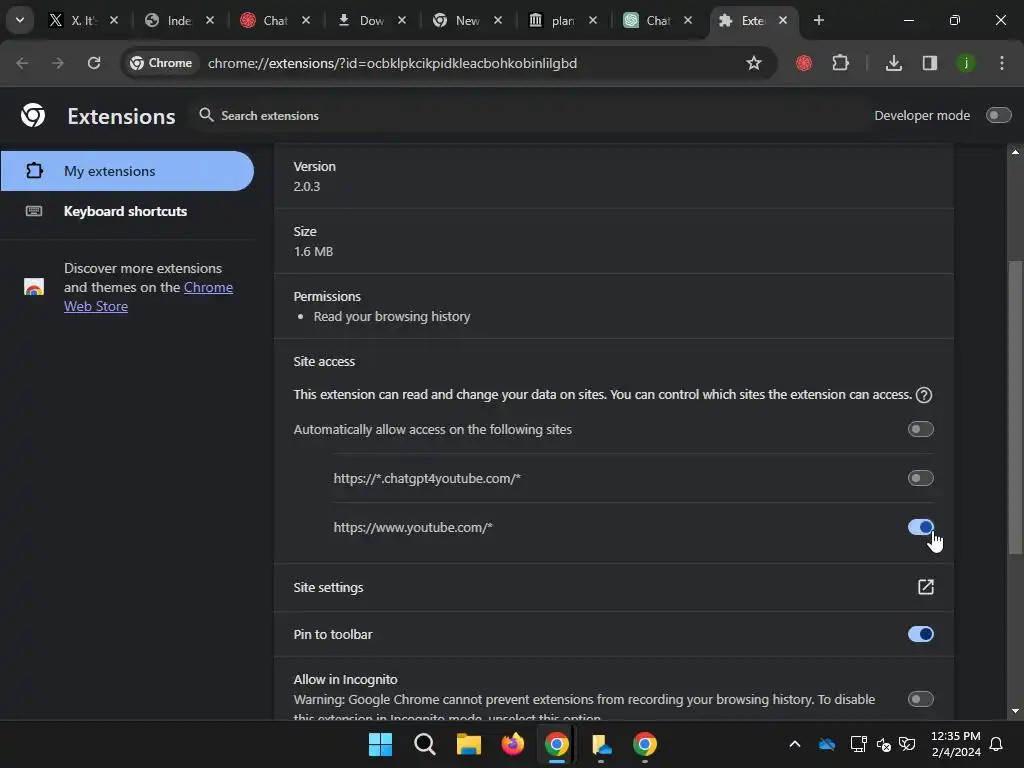Click the scrollbar down arrow
Image resolution: width=1024 pixels, height=768 pixels.
(x=1015, y=711)
